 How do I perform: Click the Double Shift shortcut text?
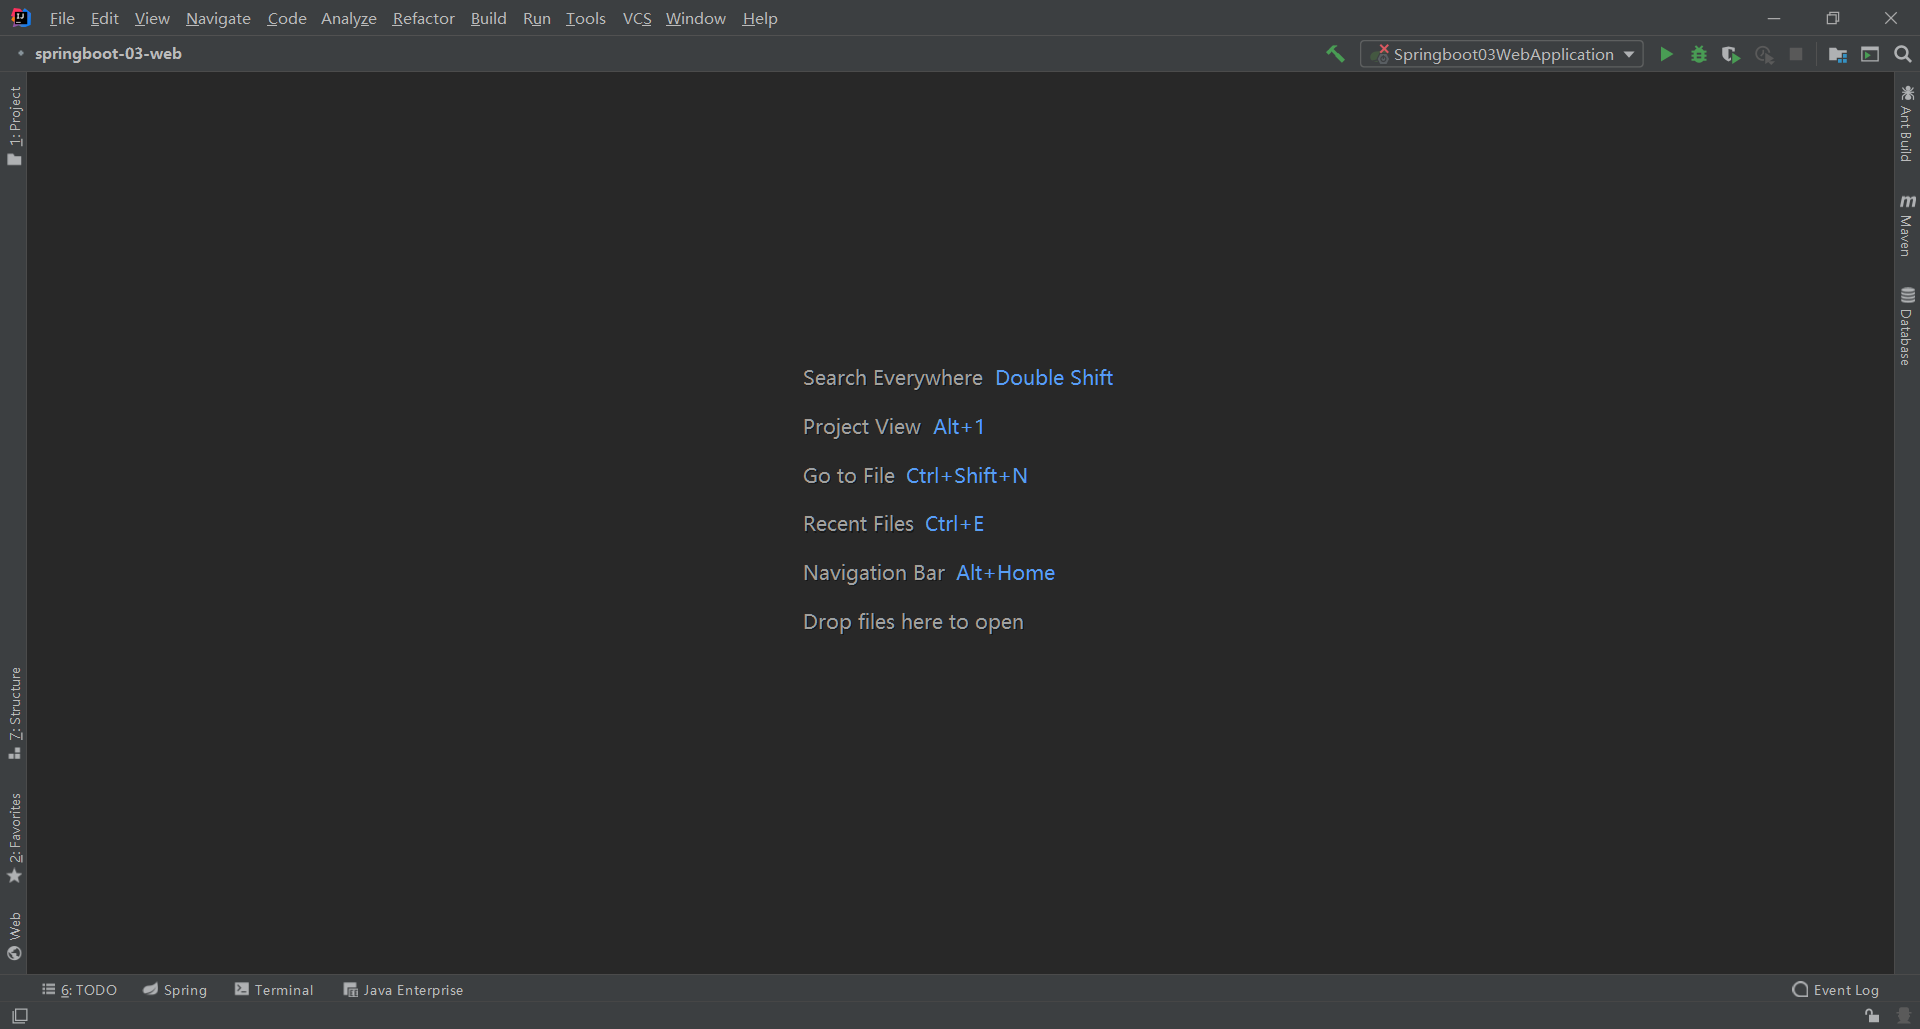pyautogui.click(x=1054, y=378)
